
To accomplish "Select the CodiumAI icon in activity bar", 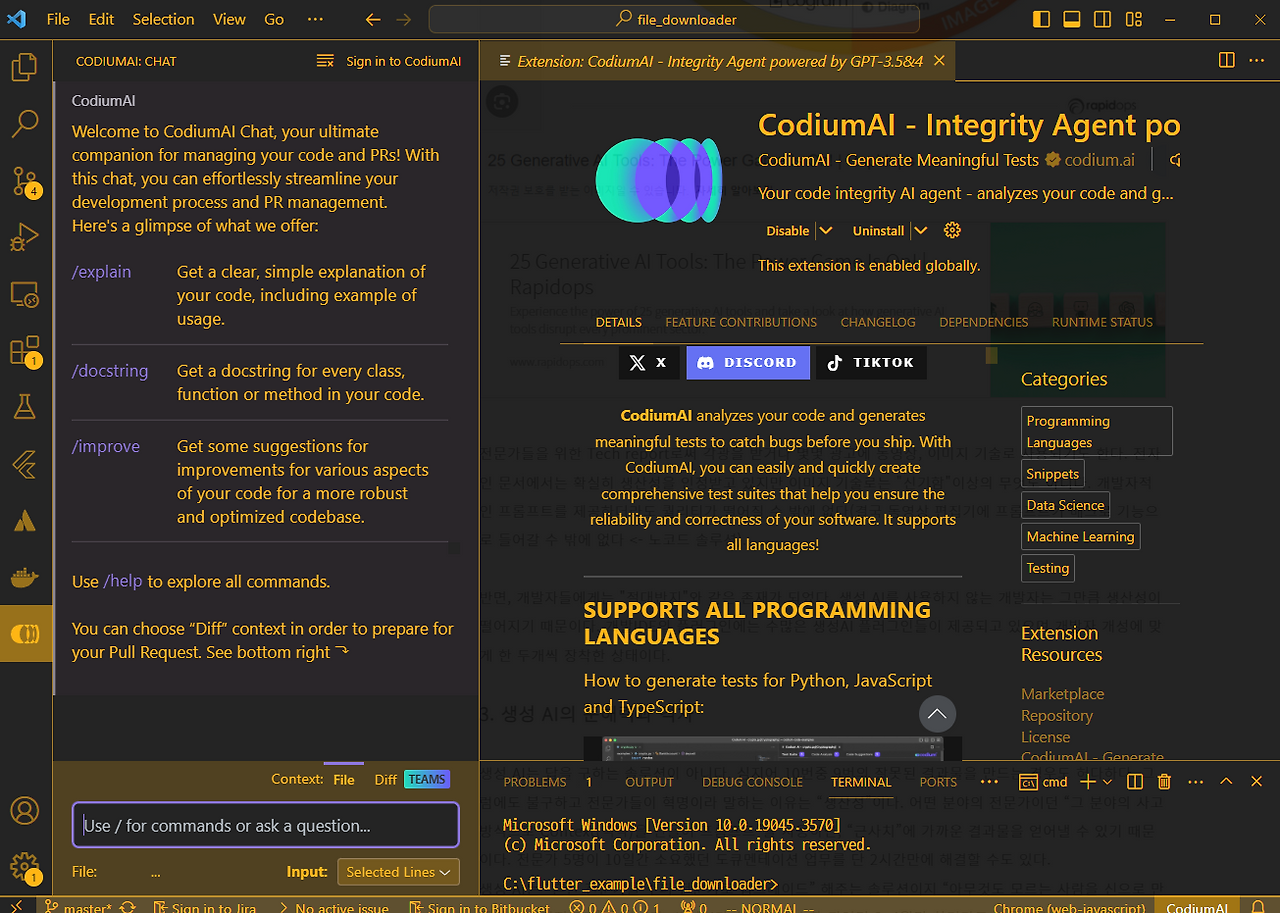I will click(x=25, y=634).
